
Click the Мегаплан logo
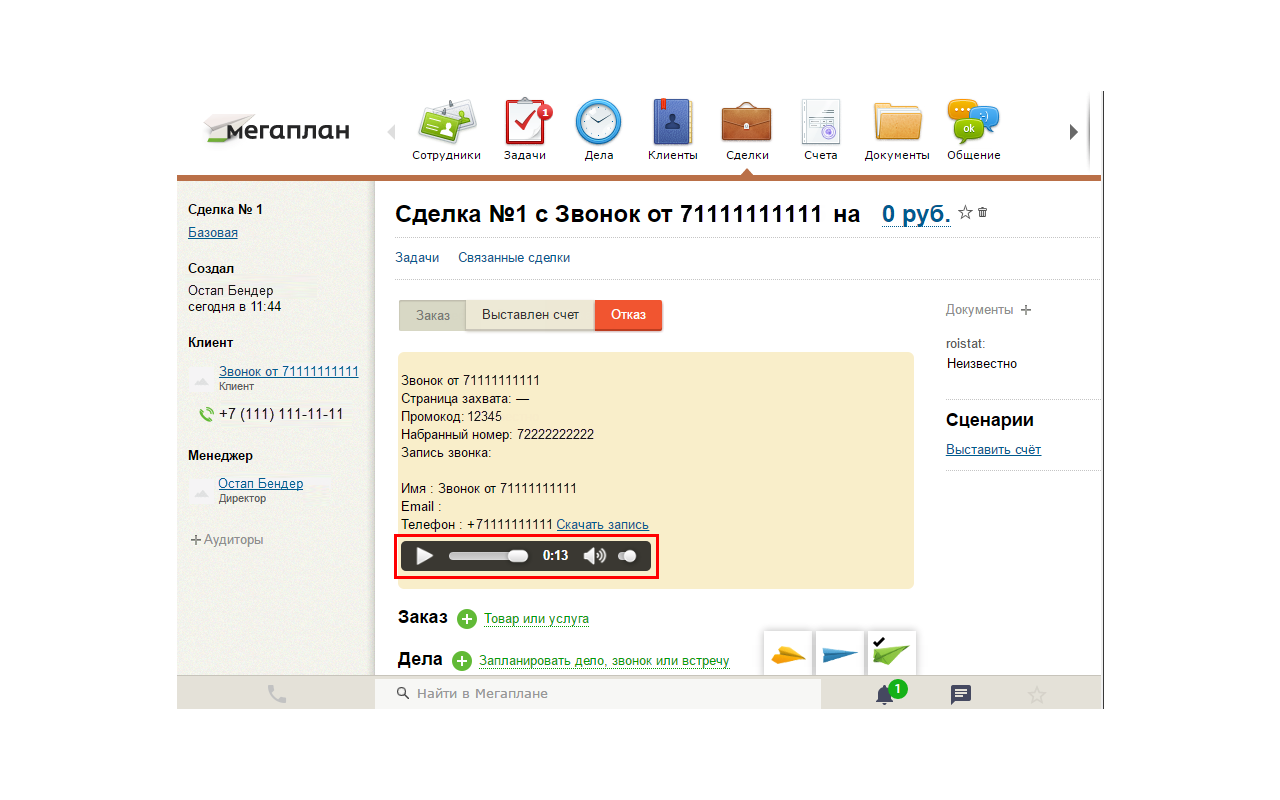tap(277, 130)
